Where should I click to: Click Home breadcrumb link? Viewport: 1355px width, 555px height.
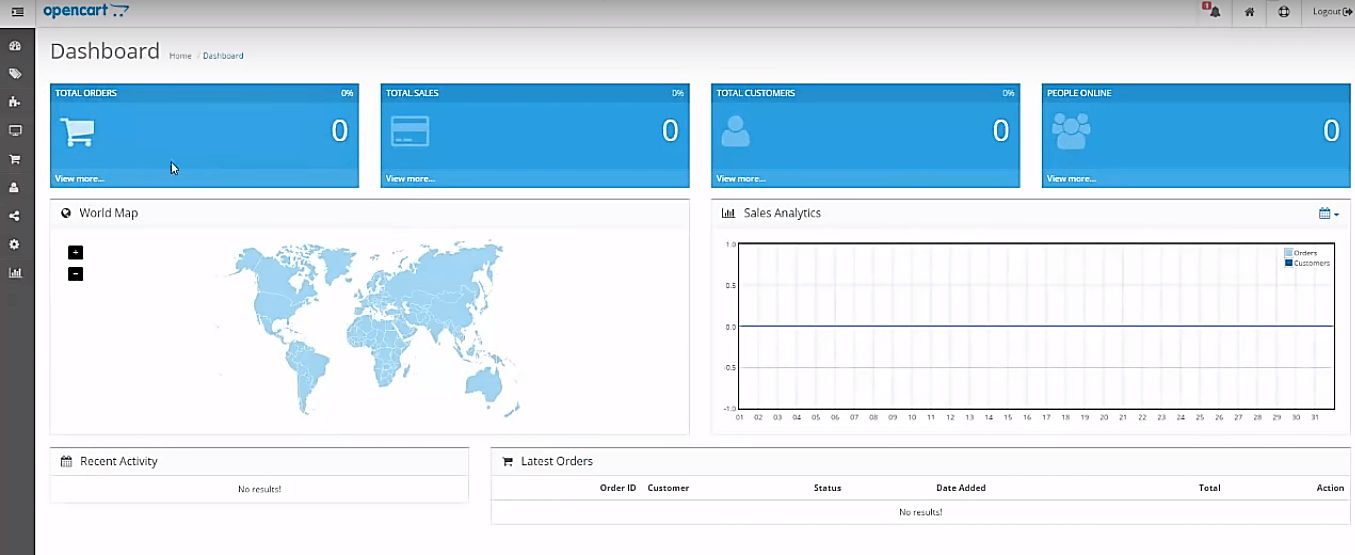[x=180, y=56]
